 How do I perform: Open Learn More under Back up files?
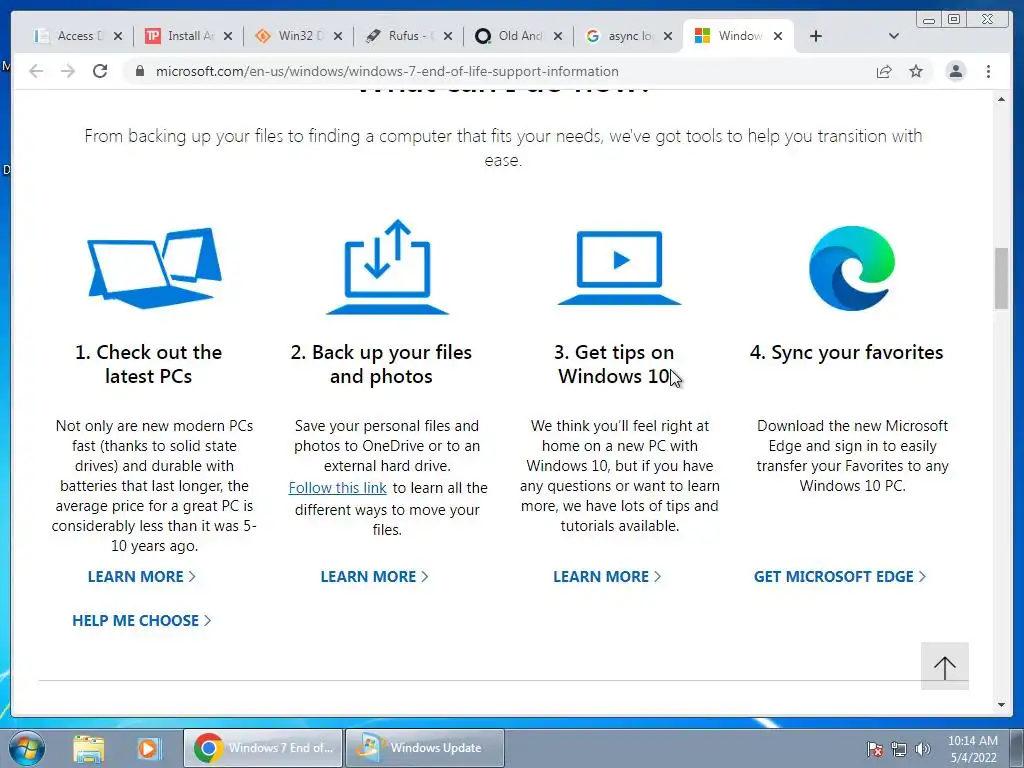[374, 577]
